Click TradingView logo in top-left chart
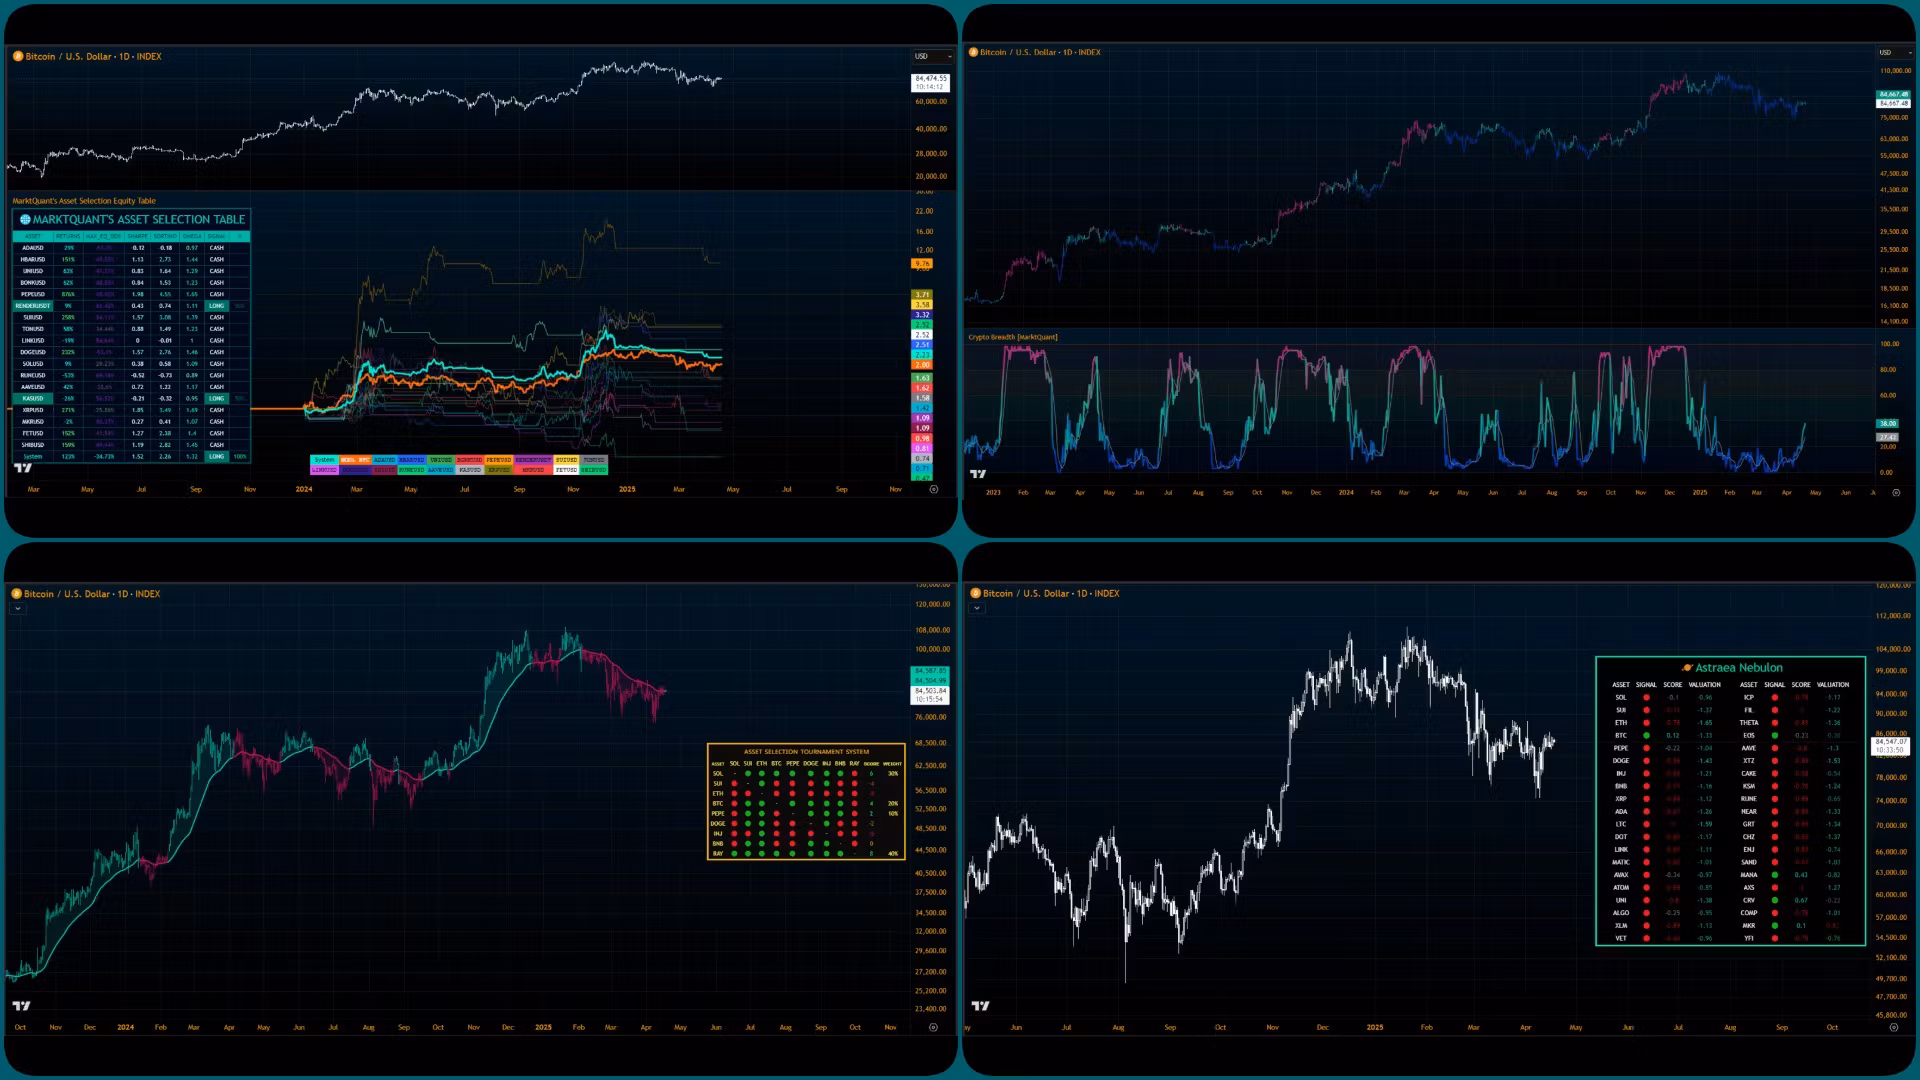1920x1080 pixels. point(22,468)
